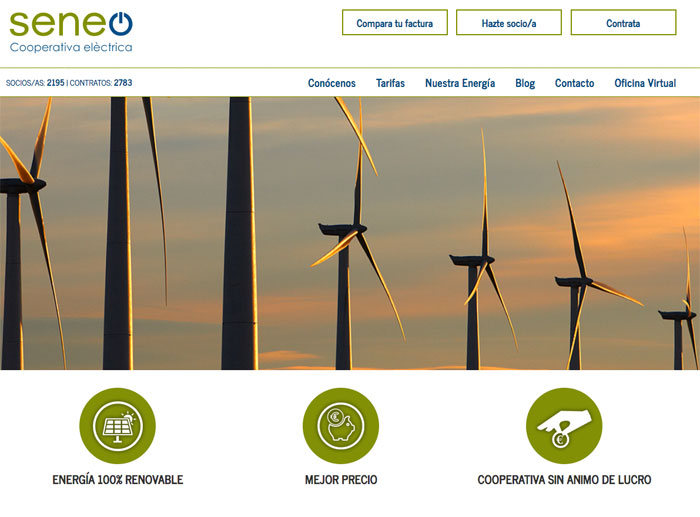Screen dimensions: 700x517
Task: Visit the Blog link
Action: tap(525, 83)
